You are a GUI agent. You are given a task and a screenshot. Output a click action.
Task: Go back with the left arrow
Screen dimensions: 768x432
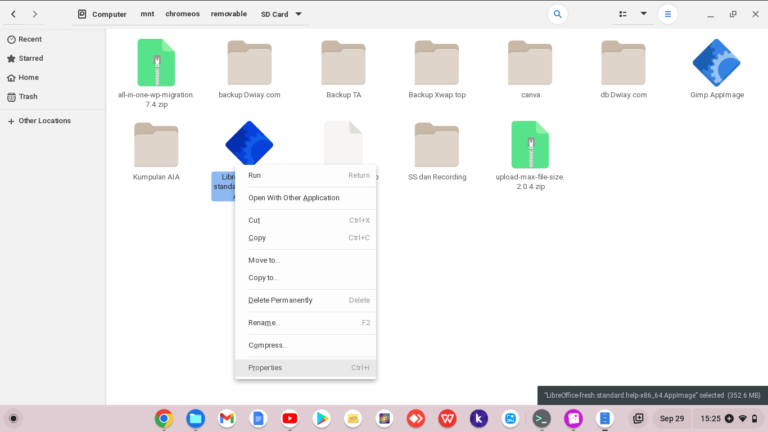click(14, 14)
